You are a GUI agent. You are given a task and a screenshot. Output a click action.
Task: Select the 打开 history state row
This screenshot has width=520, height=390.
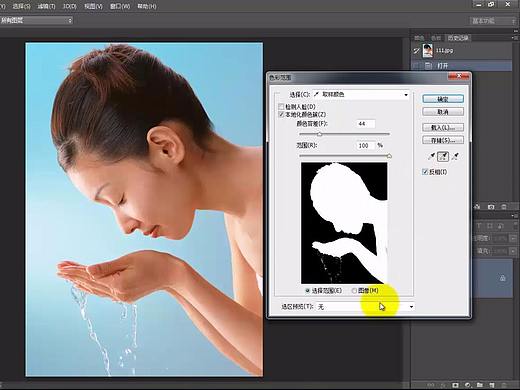click(462, 66)
